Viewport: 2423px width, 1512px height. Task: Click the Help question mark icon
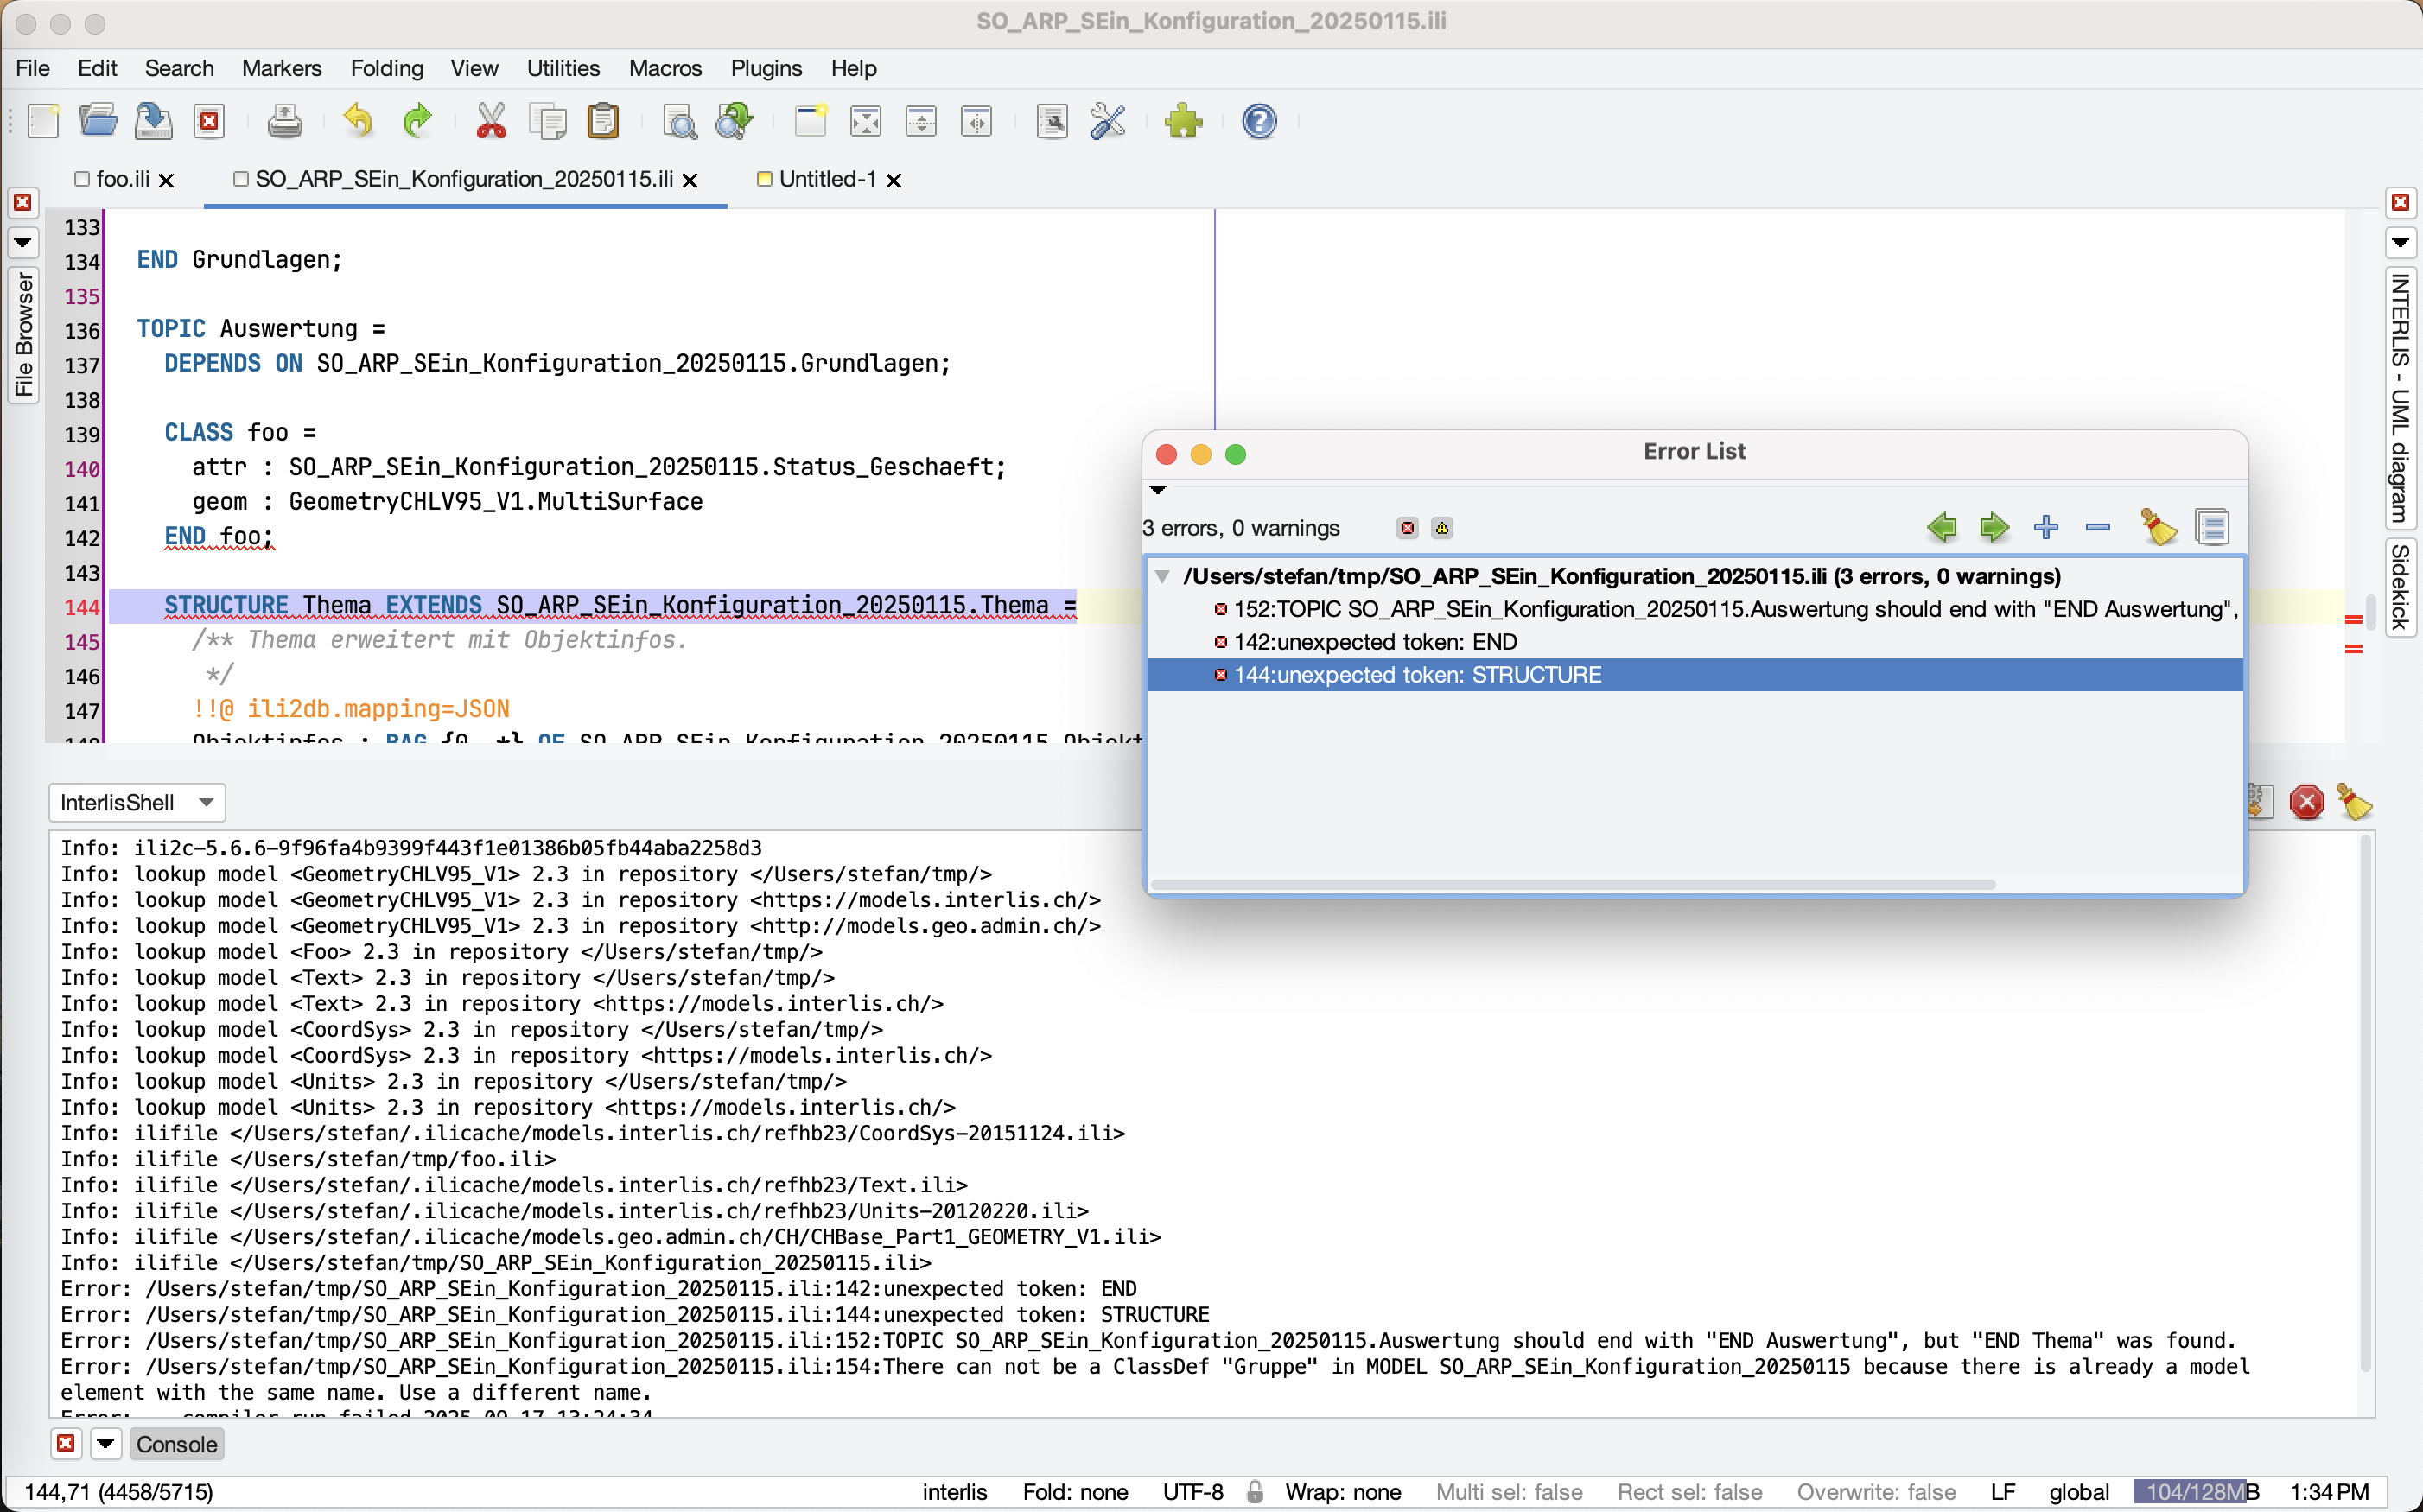(1259, 121)
